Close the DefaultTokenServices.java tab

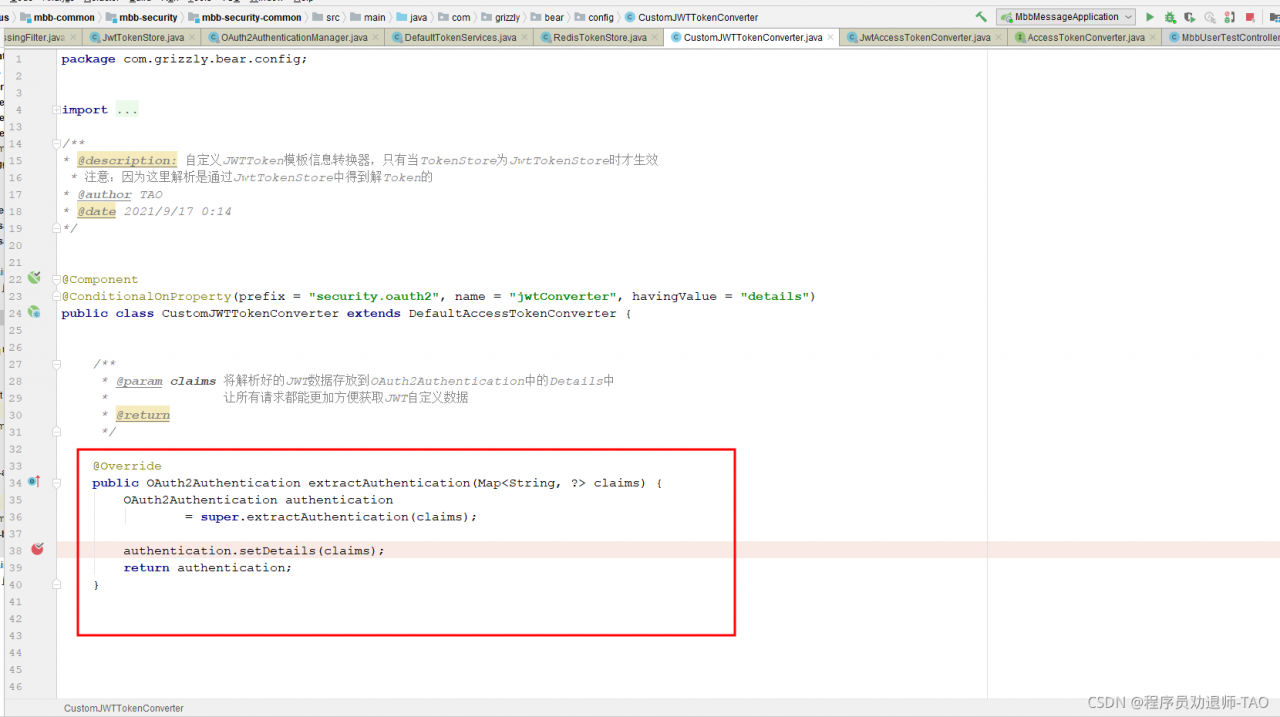click(x=525, y=37)
